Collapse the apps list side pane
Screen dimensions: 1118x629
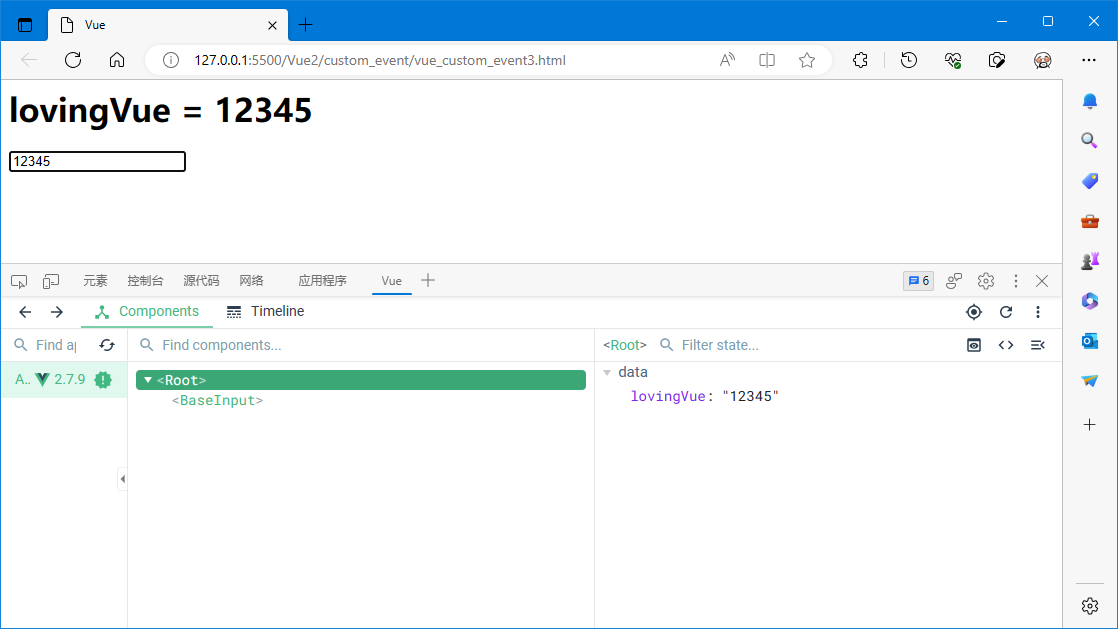[123, 479]
